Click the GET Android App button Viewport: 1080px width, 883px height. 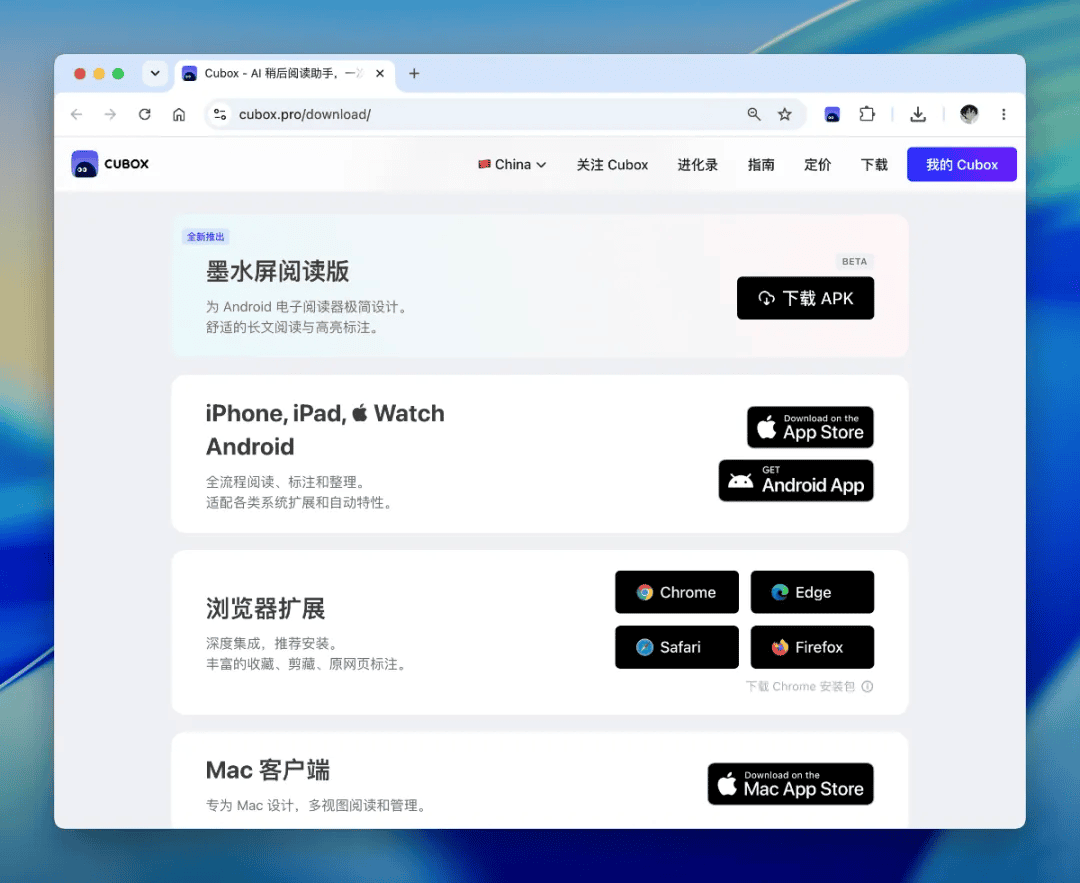pyautogui.click(x=796, y=481)
